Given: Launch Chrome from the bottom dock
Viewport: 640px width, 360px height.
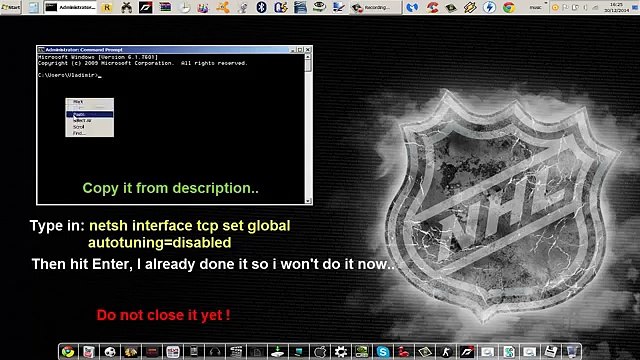Looking at the screenshot, I should point(68,351).
